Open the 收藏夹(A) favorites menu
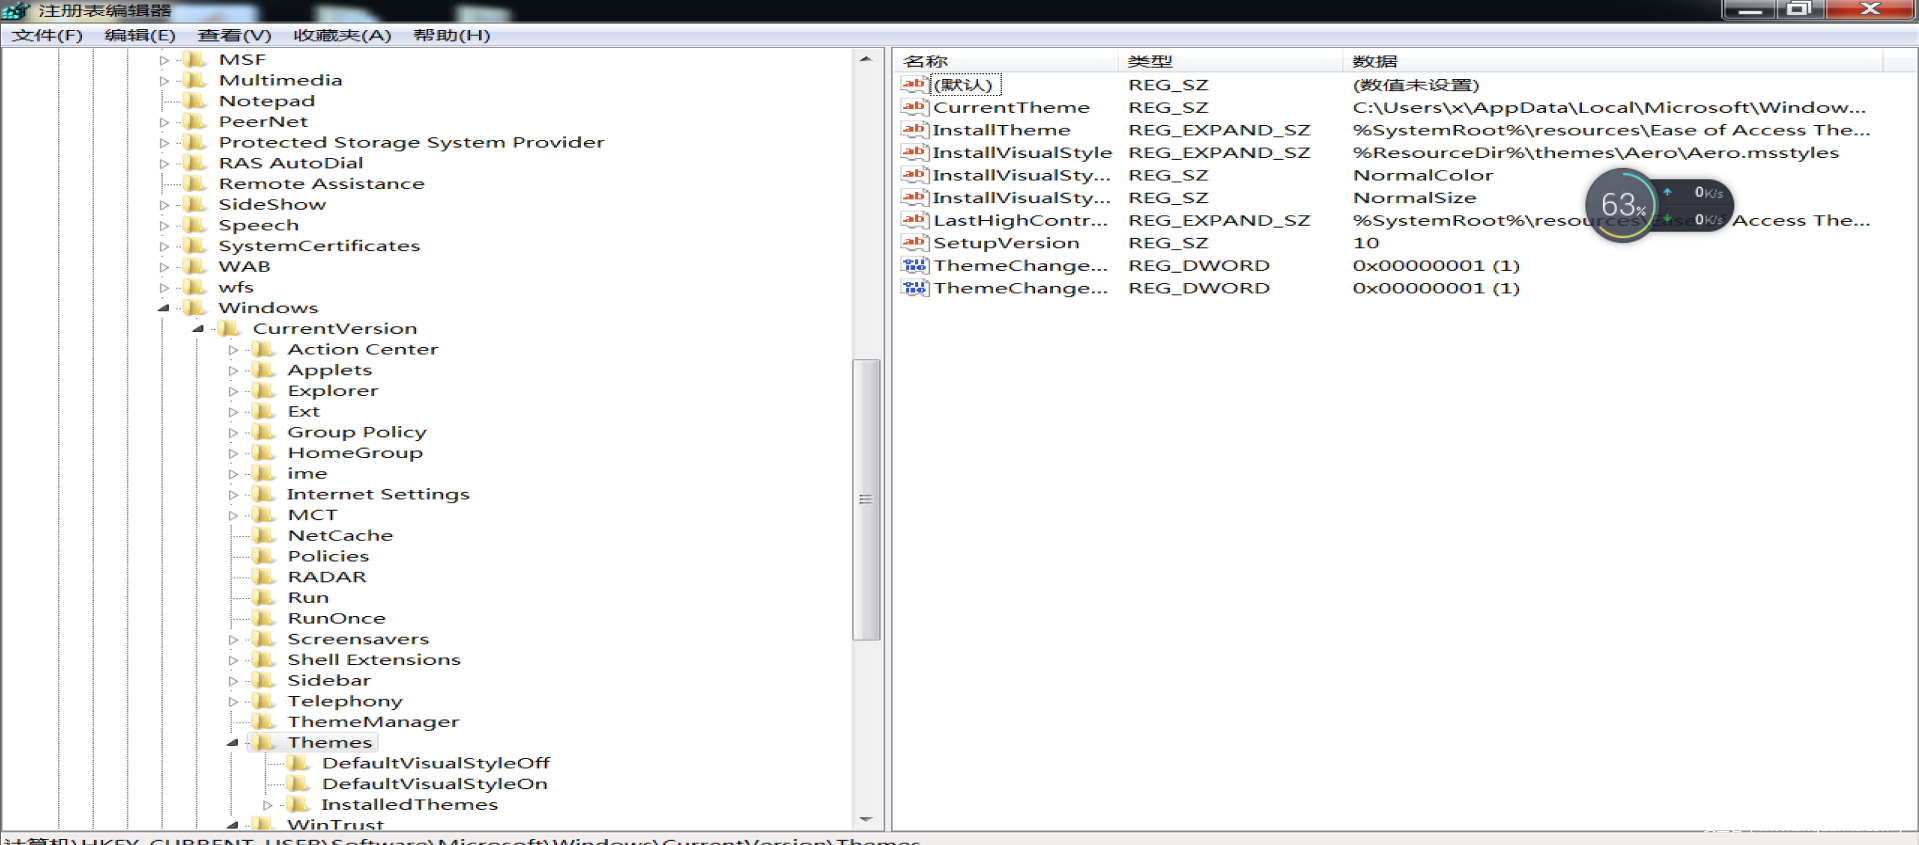This screenshot has width=1919, height=845. [342, 35]
